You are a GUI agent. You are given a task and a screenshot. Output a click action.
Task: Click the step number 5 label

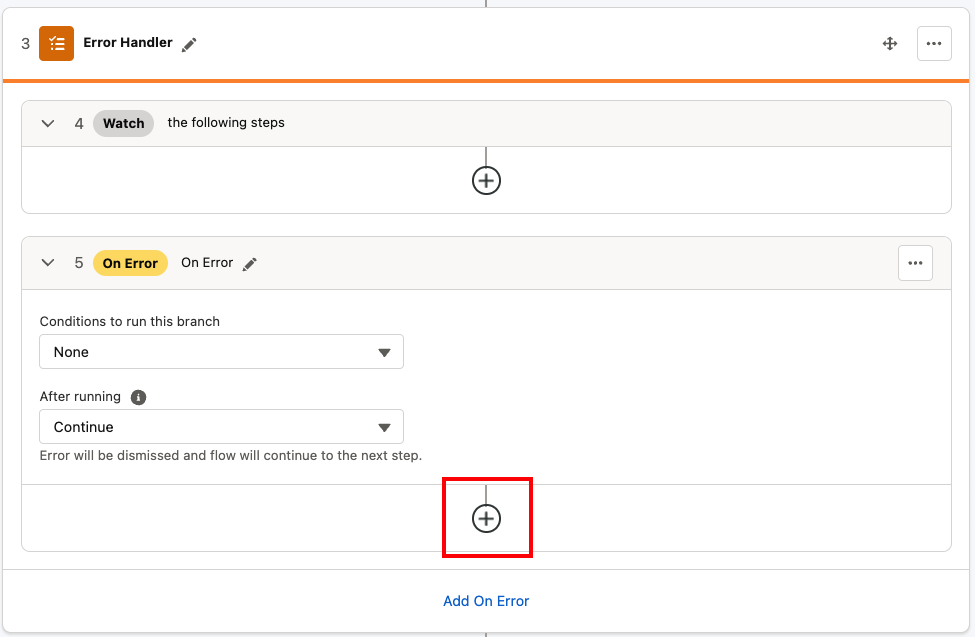(79, 263)
